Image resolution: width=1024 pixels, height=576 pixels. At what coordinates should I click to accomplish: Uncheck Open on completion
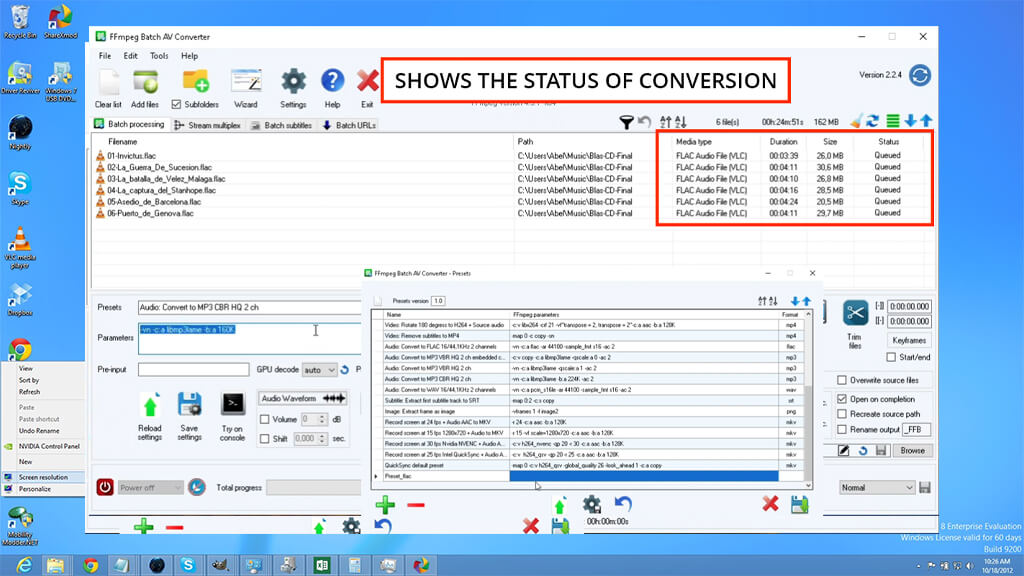[842, 399]
